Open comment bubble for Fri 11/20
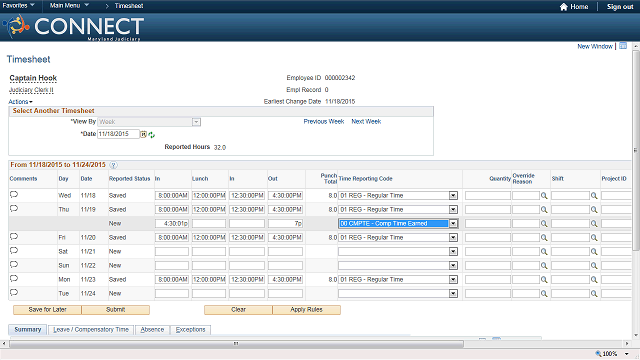The image size is (640, 360). (x=14, y=237)
